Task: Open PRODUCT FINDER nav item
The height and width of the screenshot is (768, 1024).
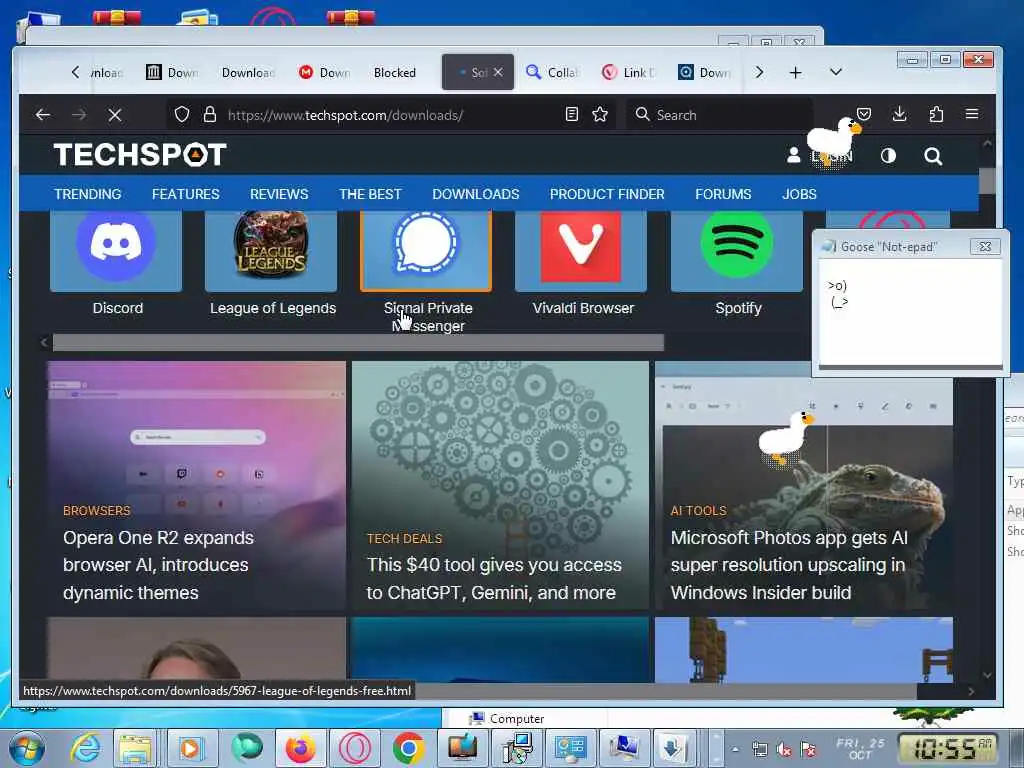Action: coord(607,194)
